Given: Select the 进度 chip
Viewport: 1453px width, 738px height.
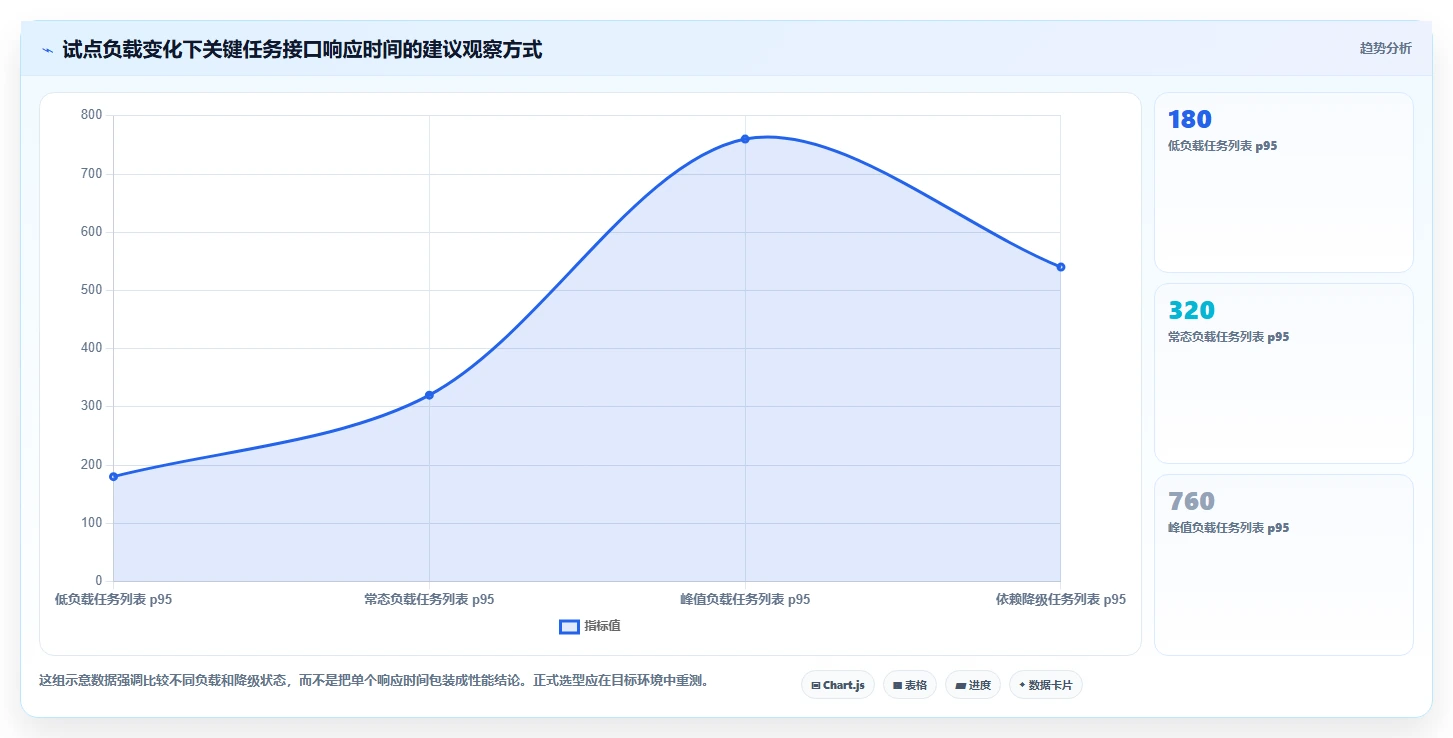Looking at the screenshot, I should [973, 685].
